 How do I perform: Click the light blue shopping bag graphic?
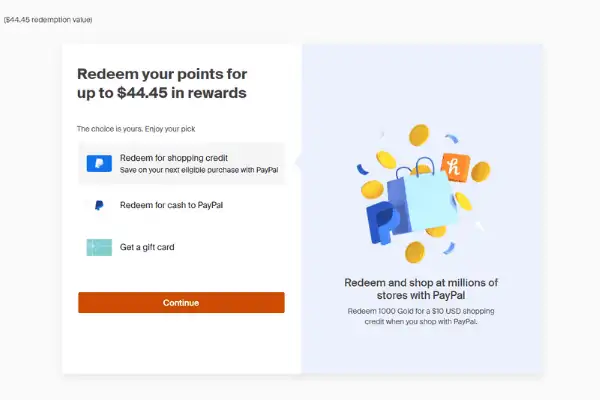[x=429, y=199]
